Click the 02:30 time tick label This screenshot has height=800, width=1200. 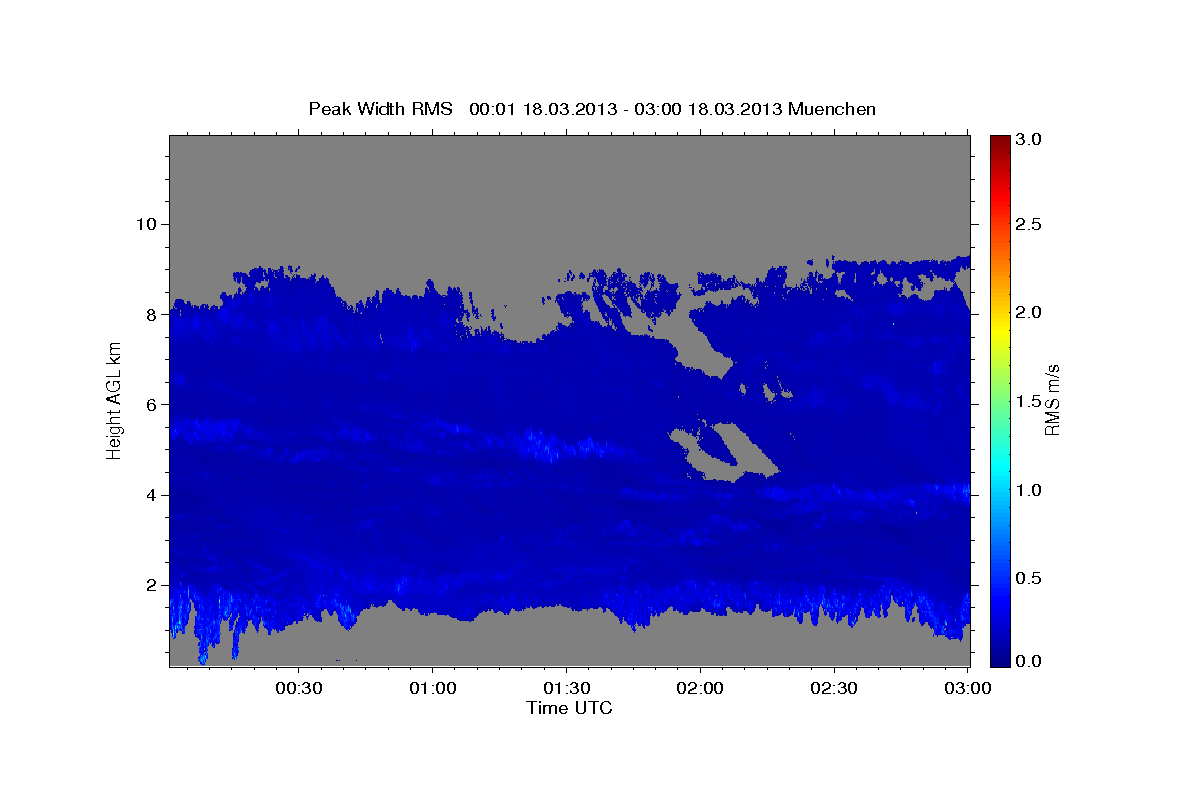click(833, 689)
